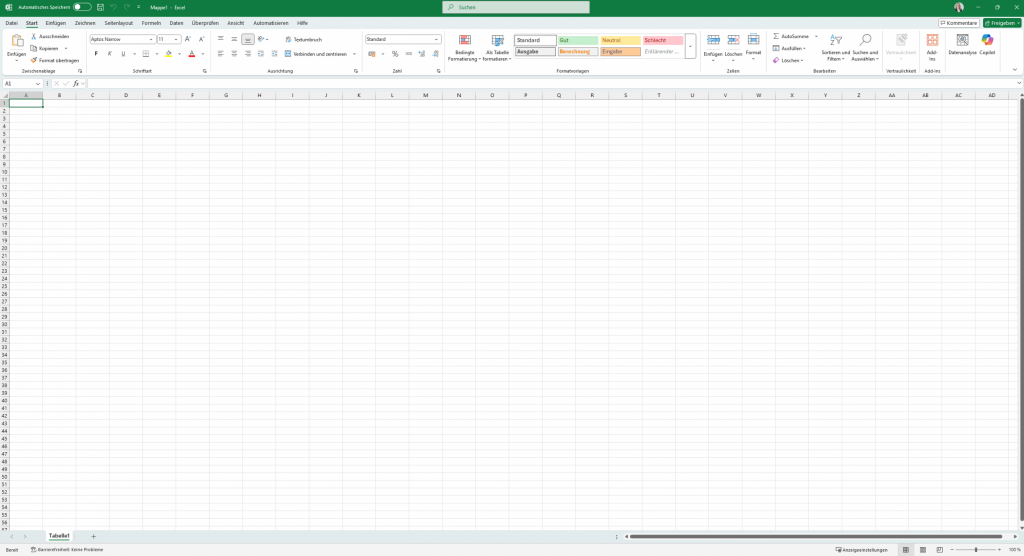Open the Add-Ins button
This screenshot has width=1024, height=556.
click(x=932, y=48)
